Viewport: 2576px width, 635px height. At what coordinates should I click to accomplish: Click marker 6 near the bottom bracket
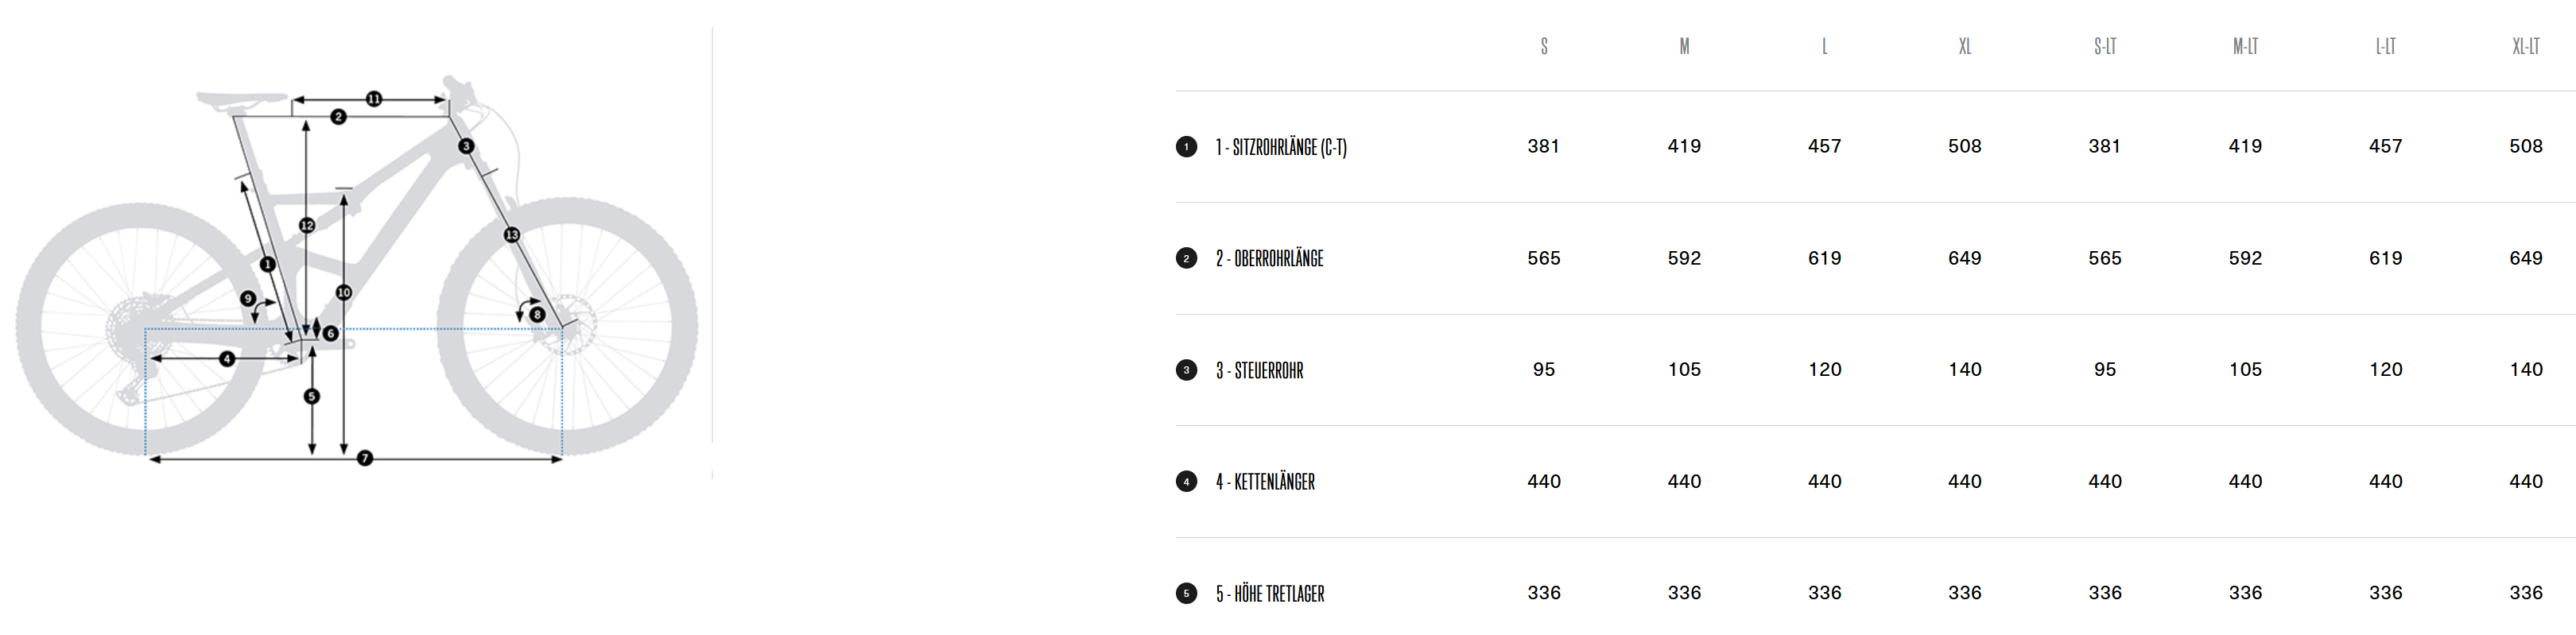click(x=330, y=333)
